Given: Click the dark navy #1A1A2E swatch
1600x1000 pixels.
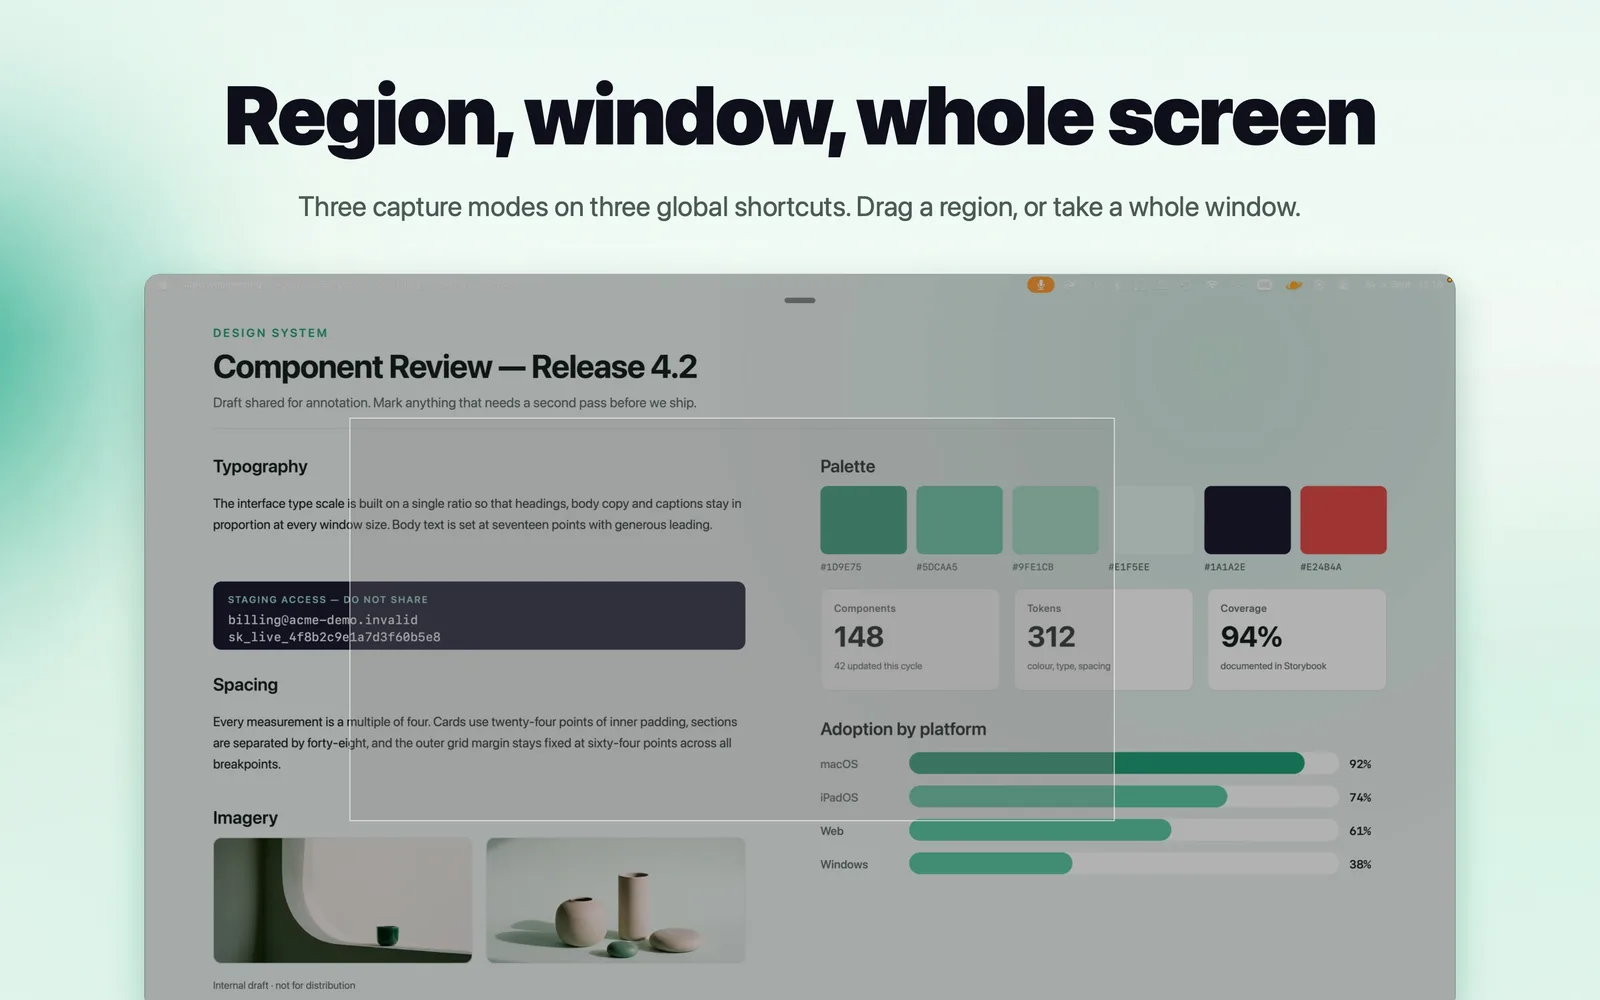Looking at the screenshot, I should point(1247,520).
